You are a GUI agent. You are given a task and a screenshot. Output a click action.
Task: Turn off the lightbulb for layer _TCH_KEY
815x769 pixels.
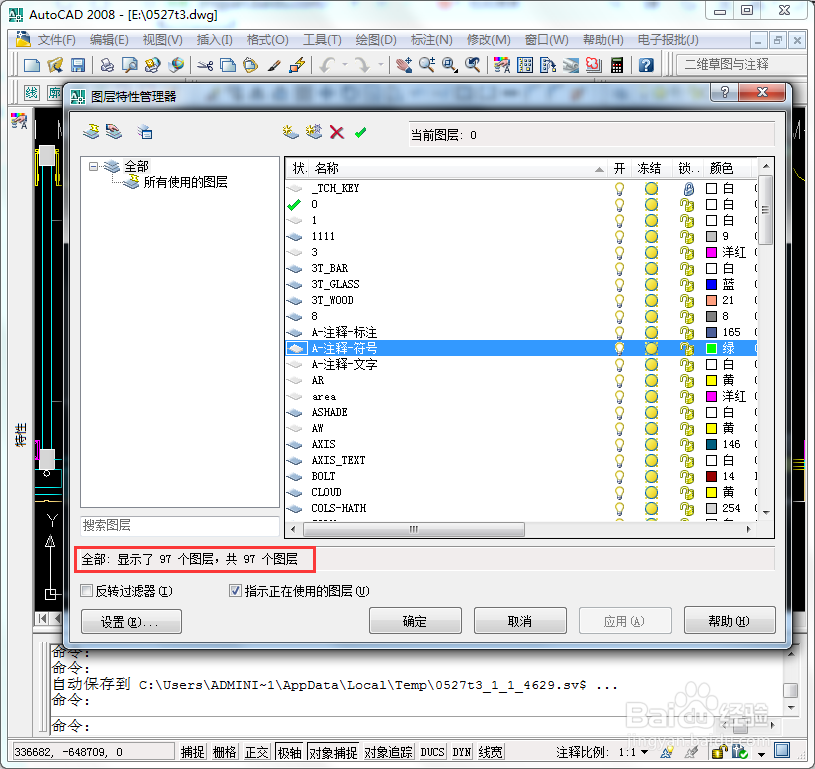tap(619, 188)
